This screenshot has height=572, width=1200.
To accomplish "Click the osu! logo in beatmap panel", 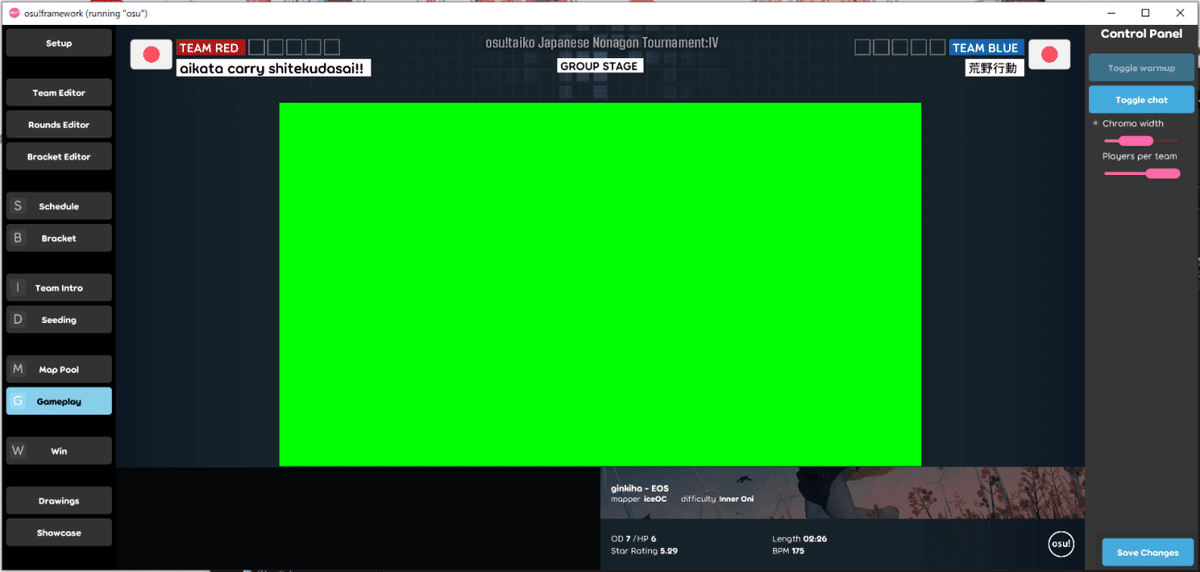I will point(1061,543).
